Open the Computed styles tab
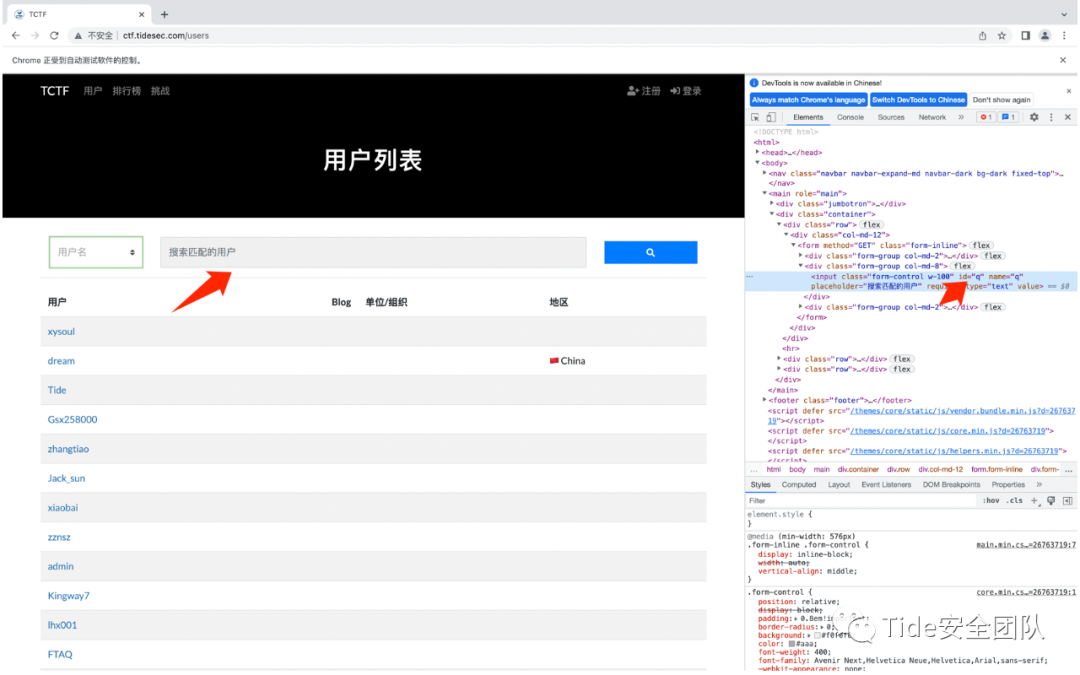The image size is (1080, 675). click(798, 485)
